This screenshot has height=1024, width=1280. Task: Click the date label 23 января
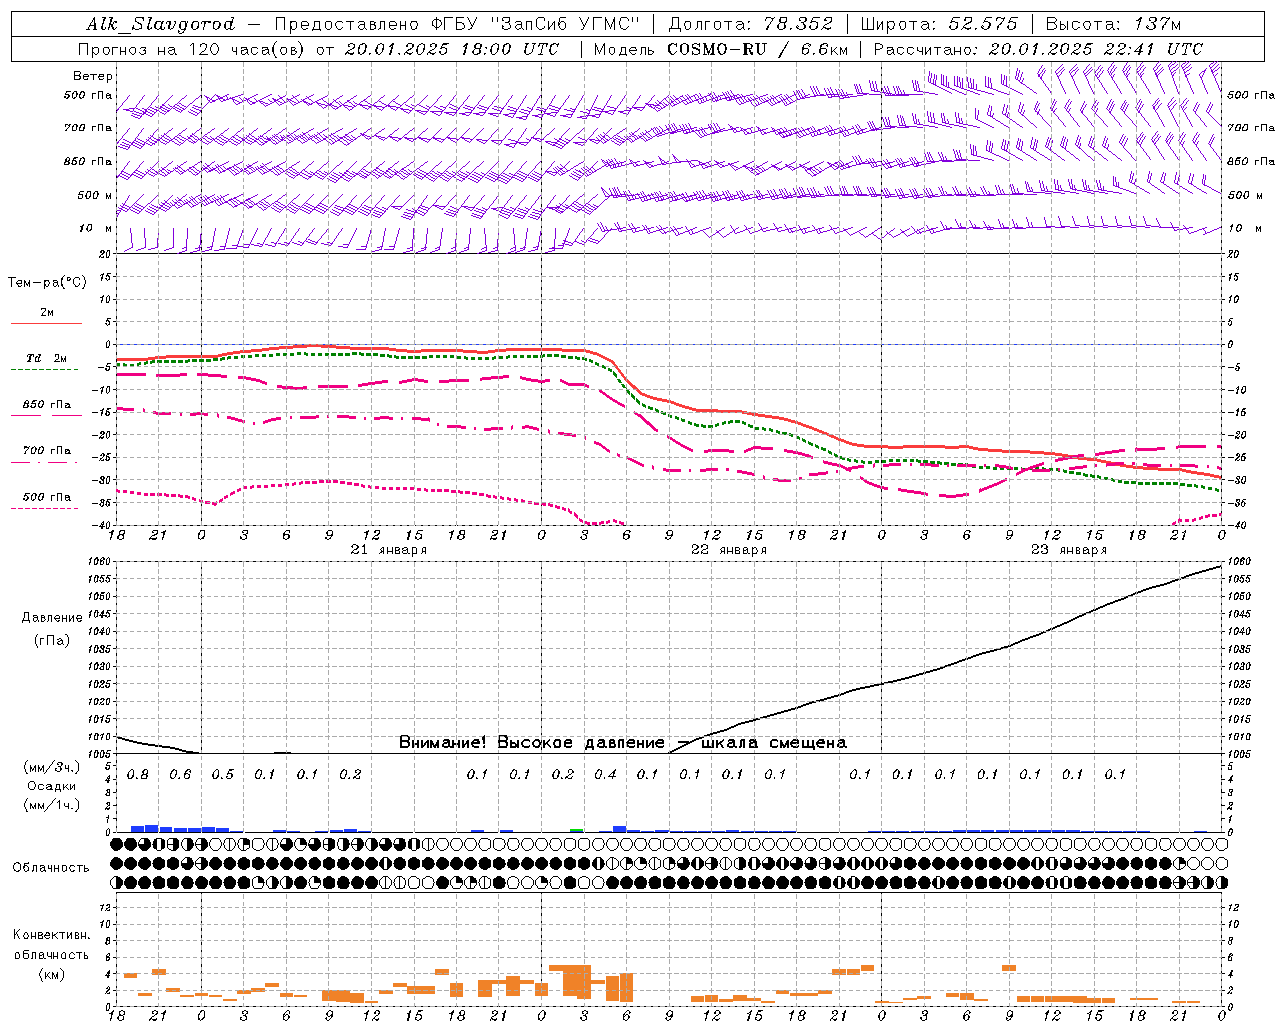tap(1069, 550)
